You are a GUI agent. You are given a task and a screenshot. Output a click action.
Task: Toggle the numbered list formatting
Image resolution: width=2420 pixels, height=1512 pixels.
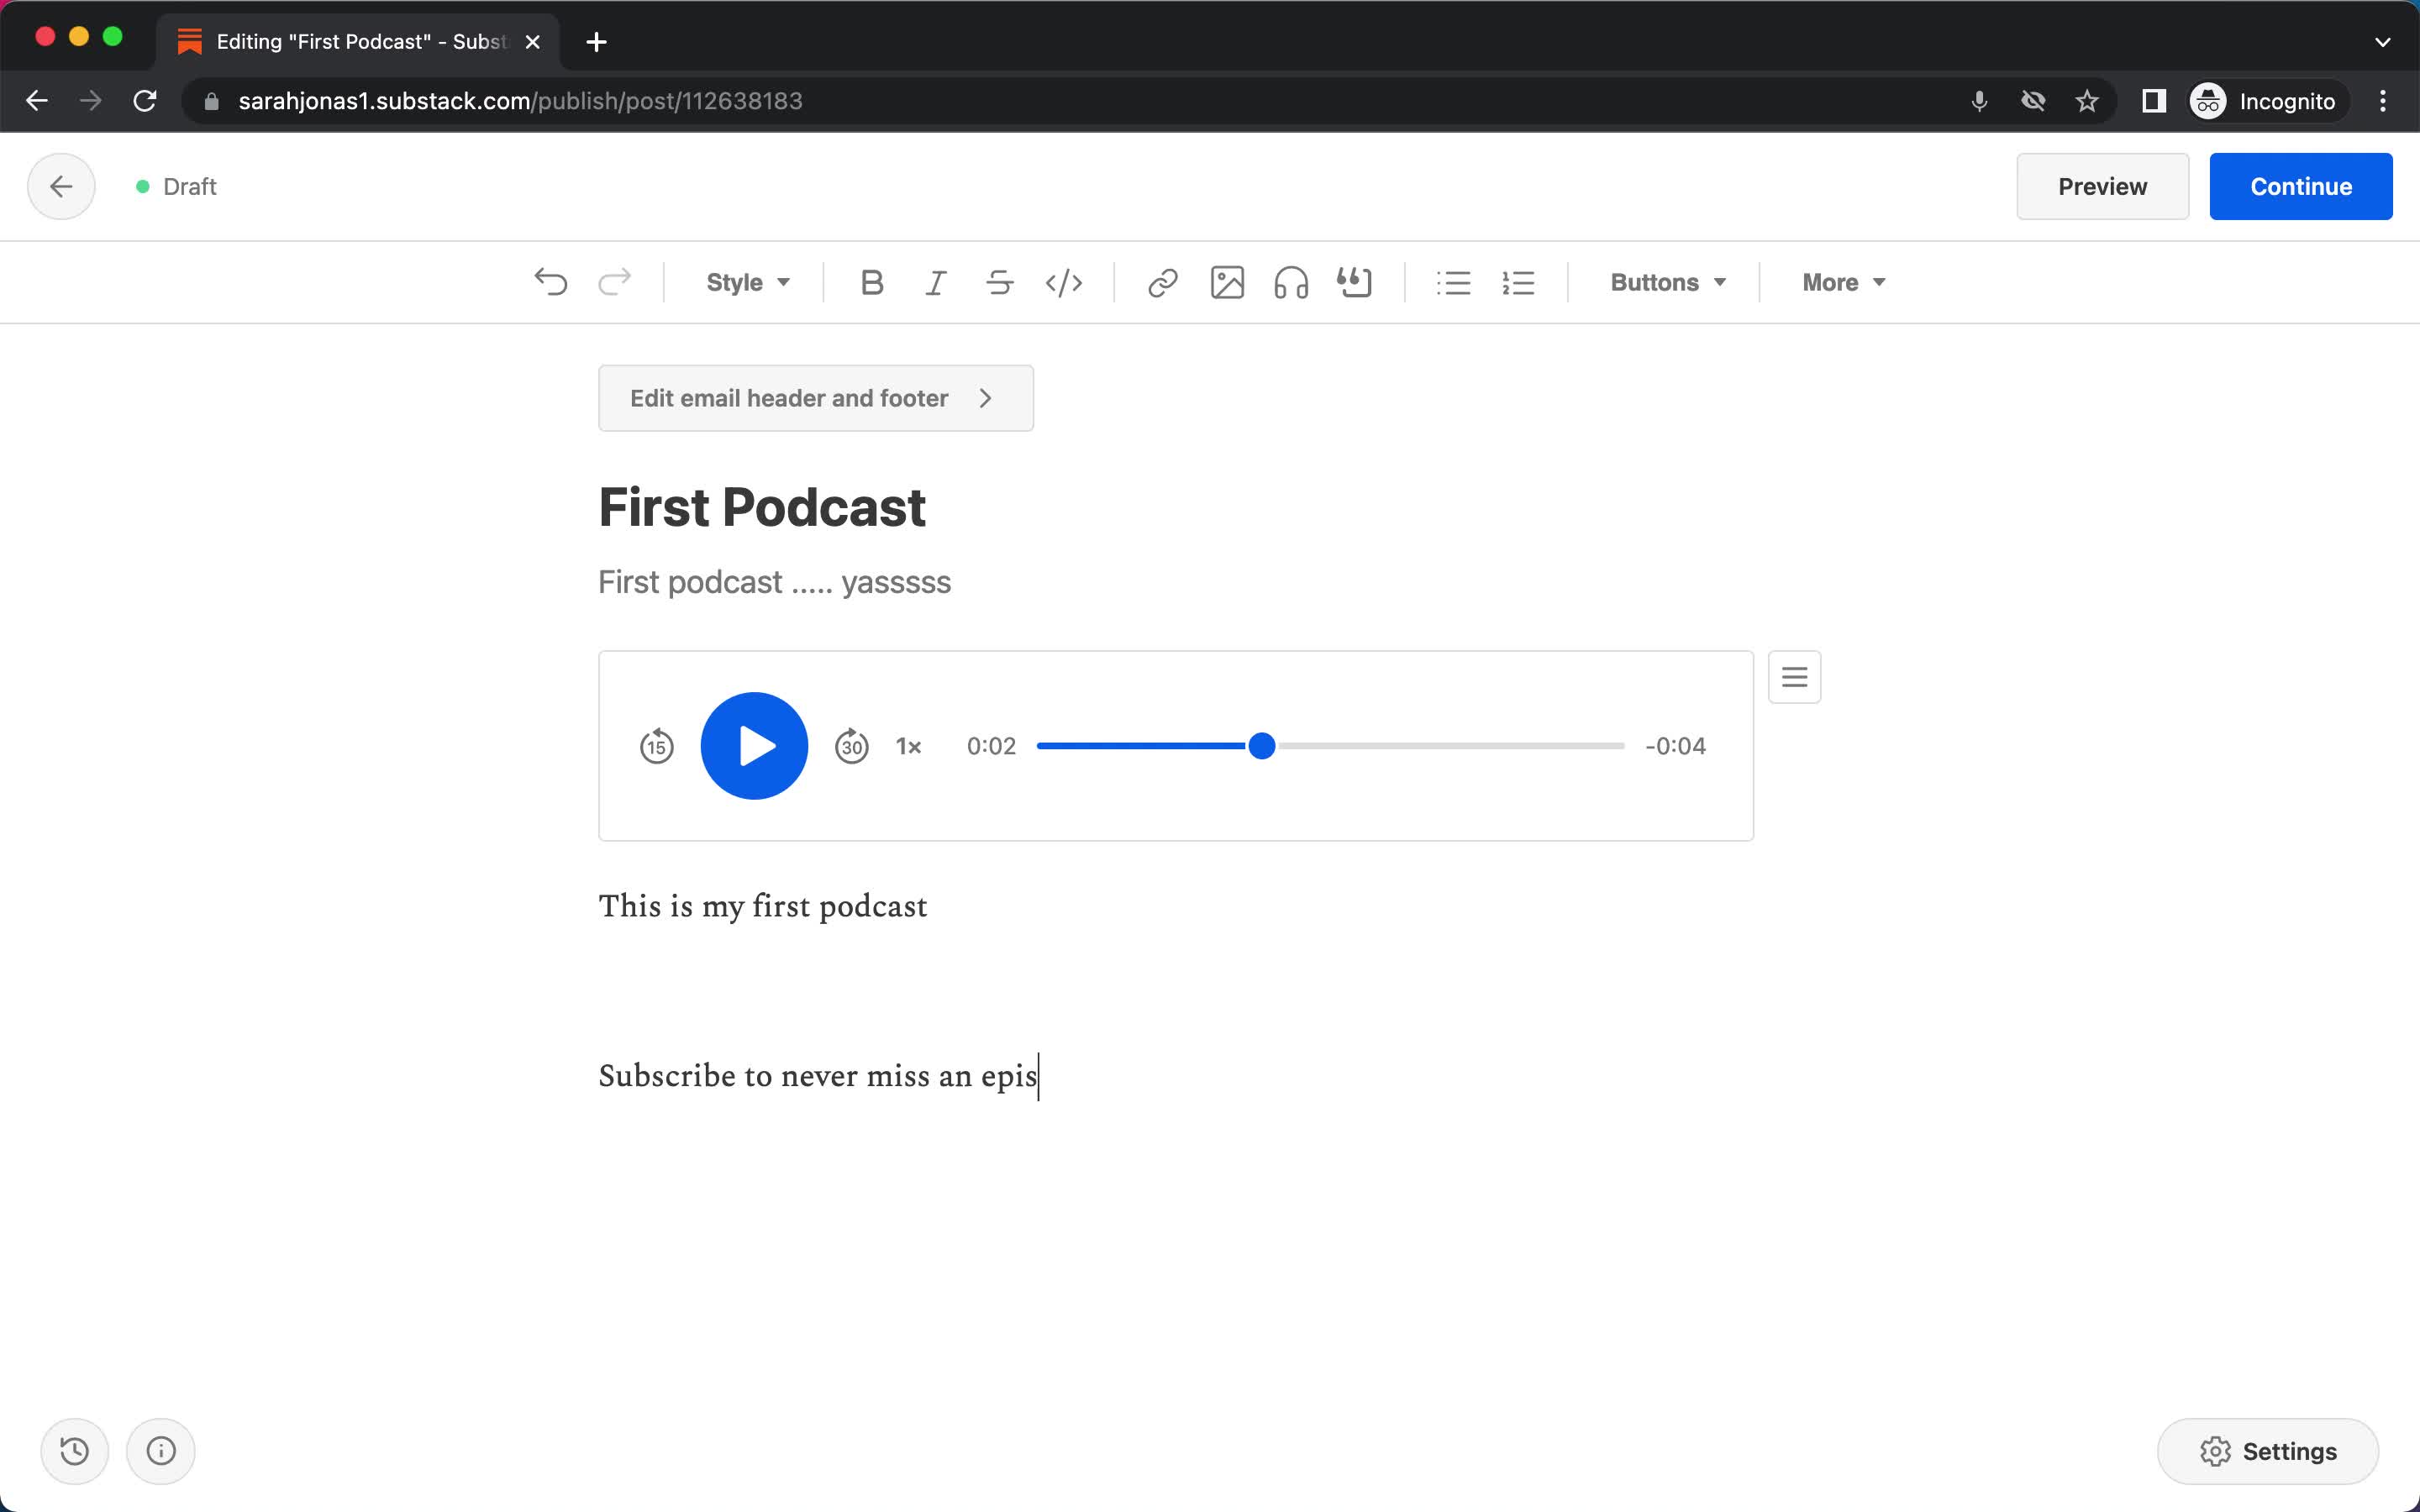(1518, 282)
